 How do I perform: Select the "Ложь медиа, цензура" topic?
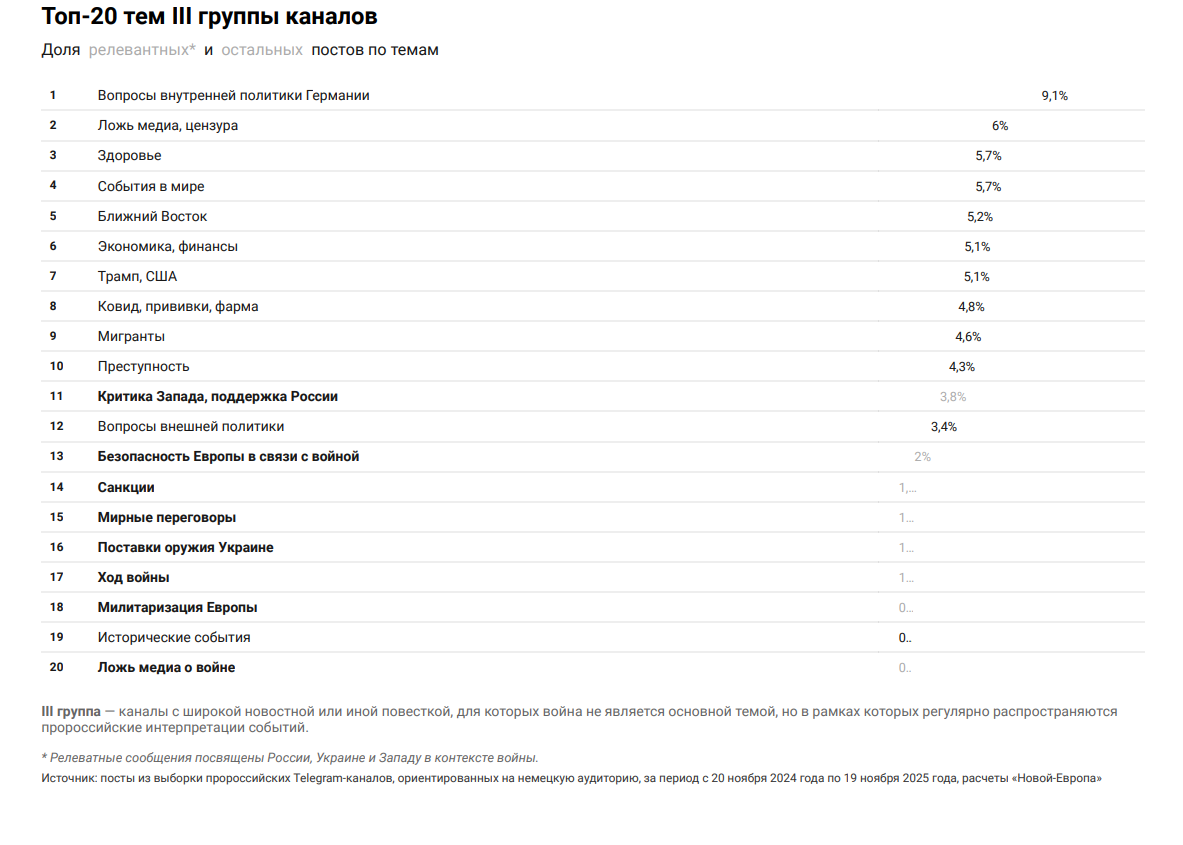167,126
